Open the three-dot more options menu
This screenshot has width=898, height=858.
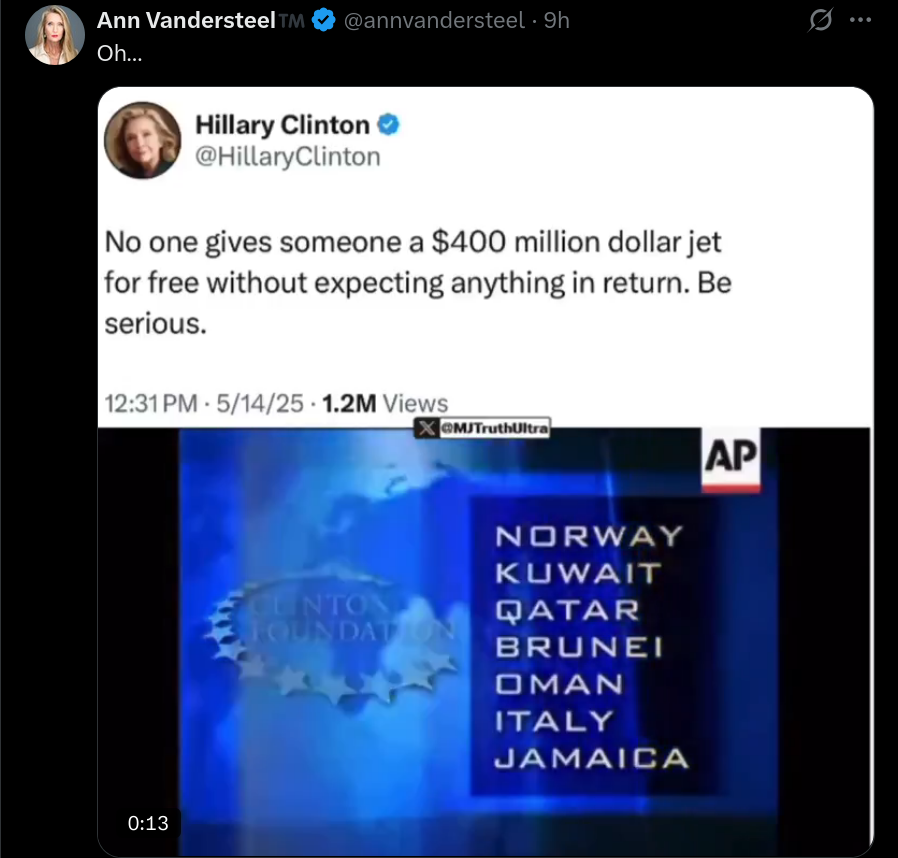(x=861, y=20)
